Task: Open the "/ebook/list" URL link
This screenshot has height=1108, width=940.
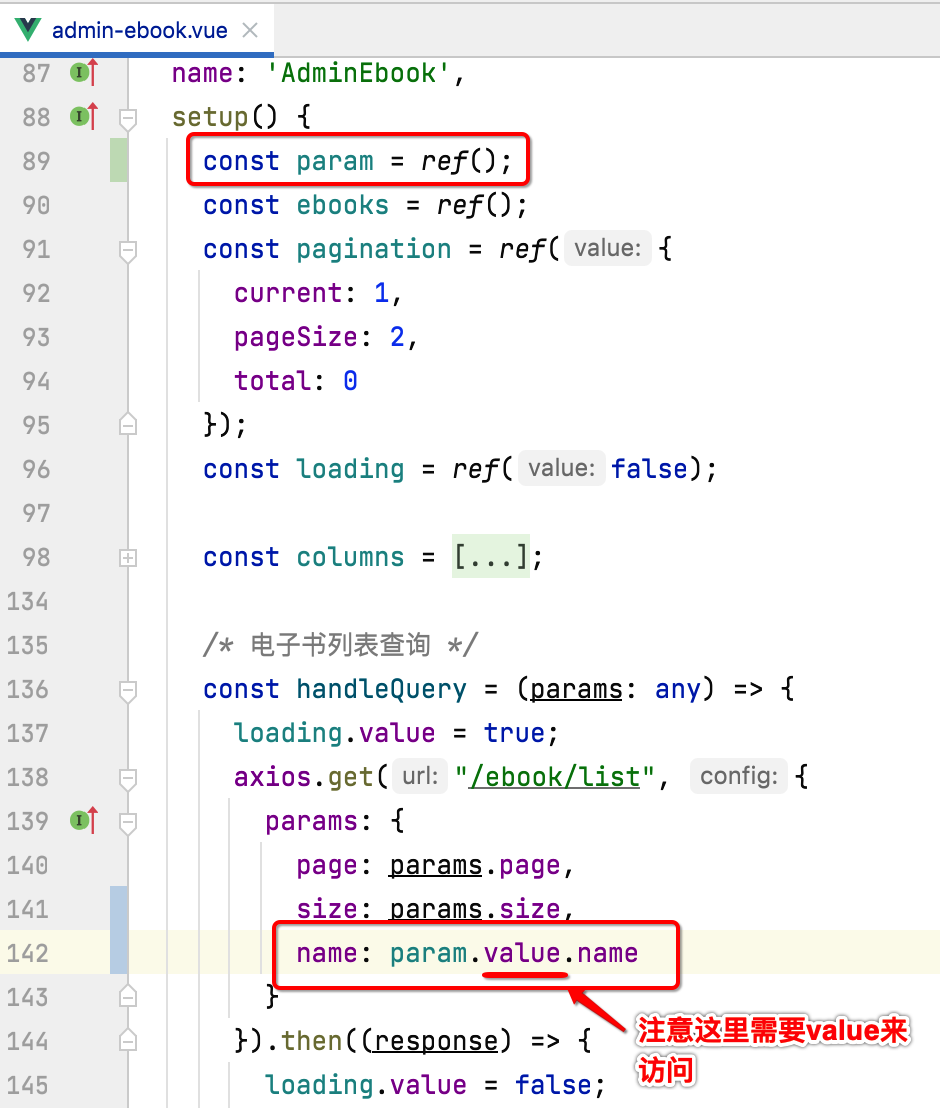Action: [555, 777]
